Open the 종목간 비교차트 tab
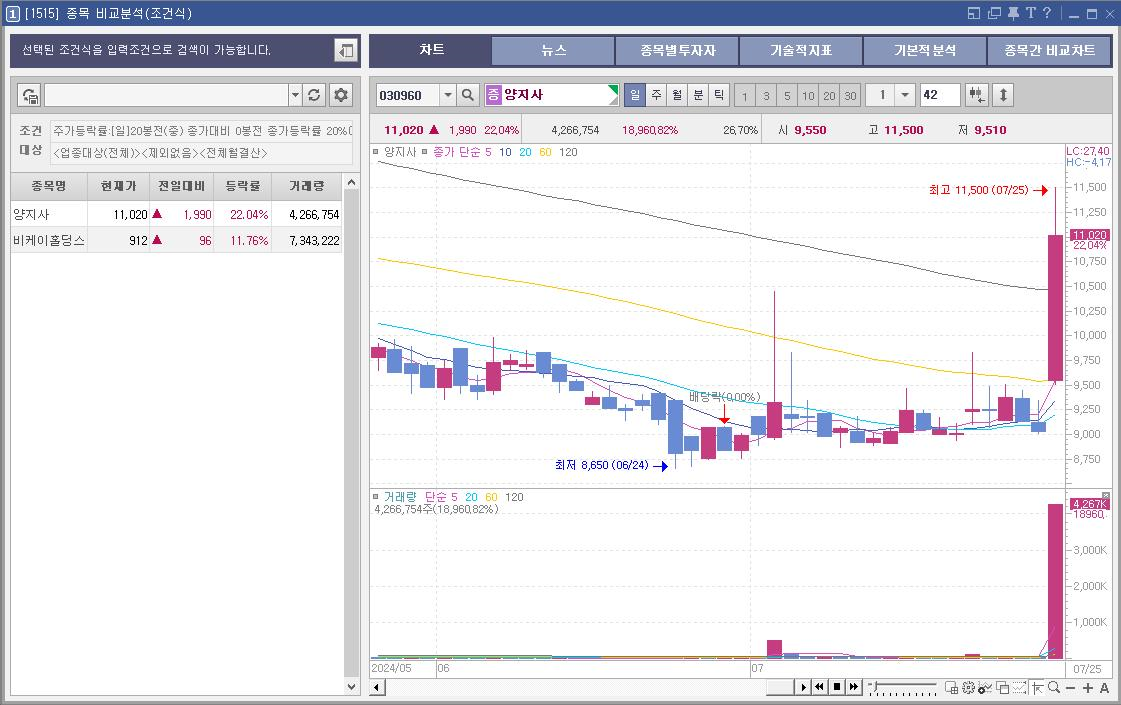This screenshot has height=705, width=1121. 1049,51
